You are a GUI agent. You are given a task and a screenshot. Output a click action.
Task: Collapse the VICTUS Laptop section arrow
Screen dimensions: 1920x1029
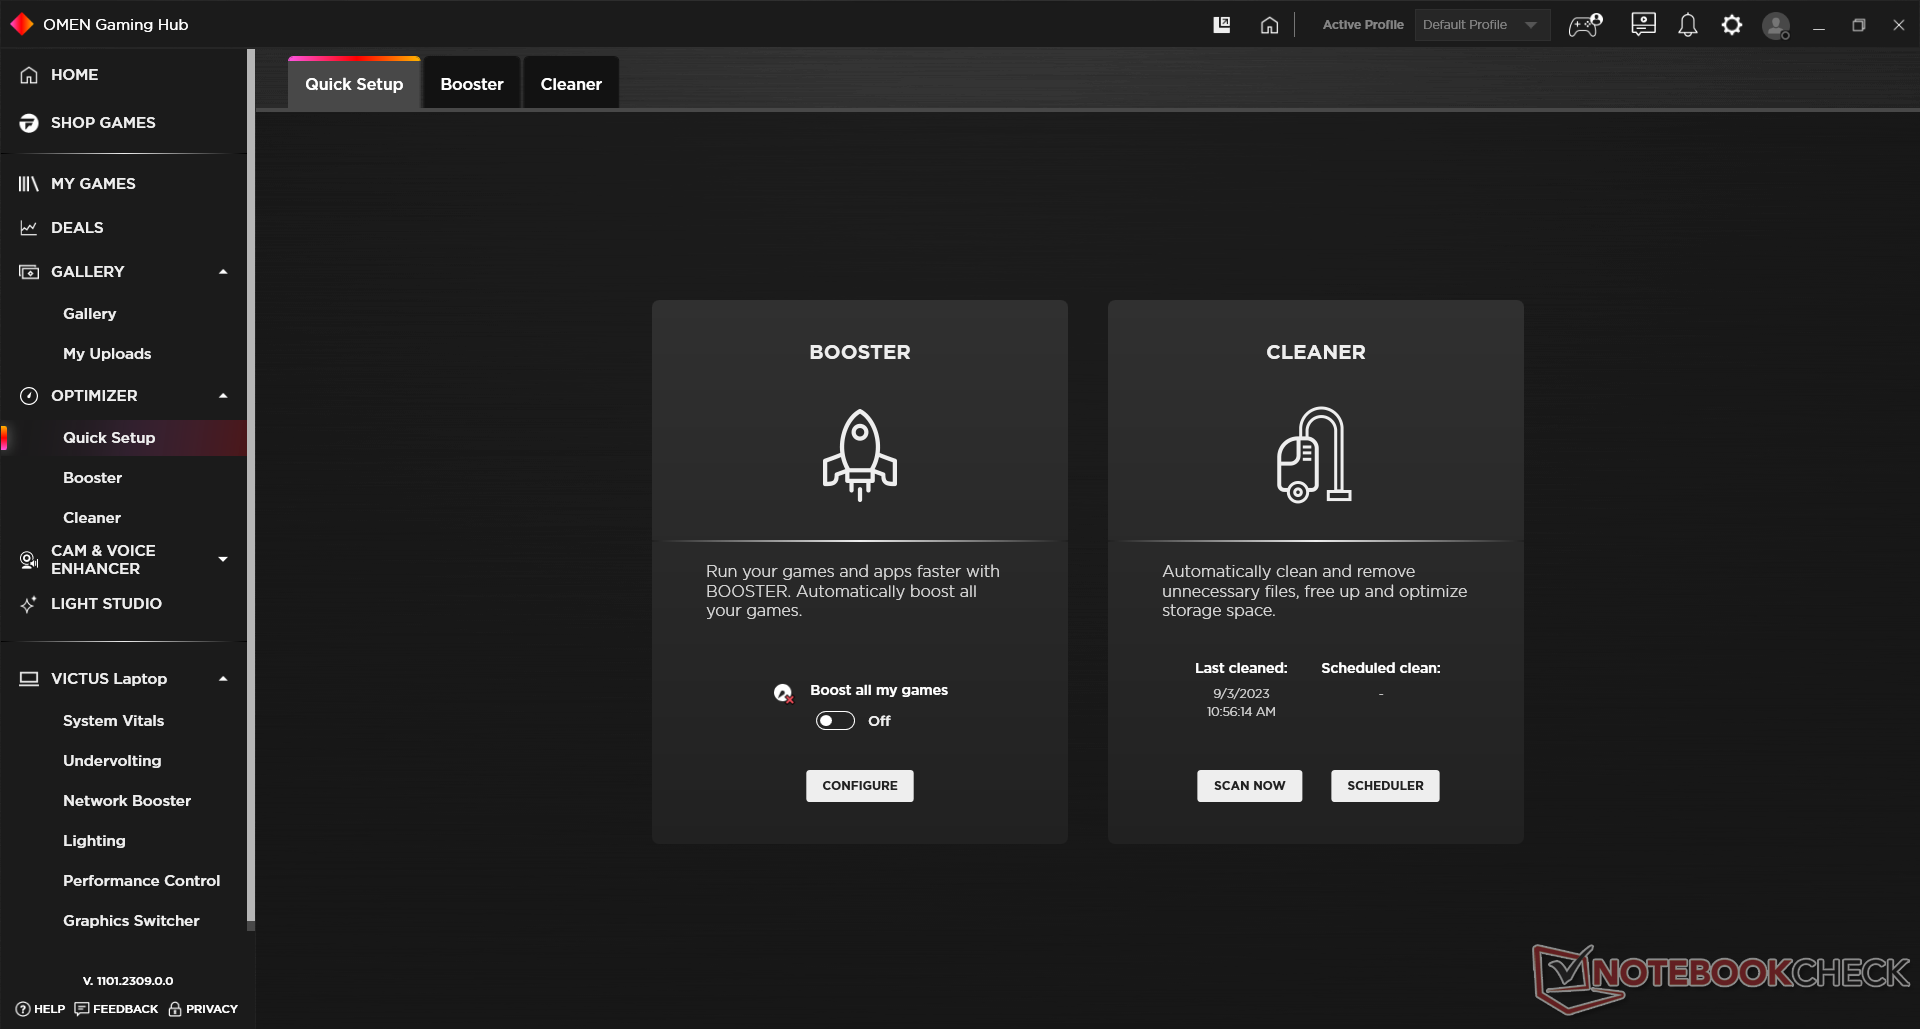coord(223,679)
